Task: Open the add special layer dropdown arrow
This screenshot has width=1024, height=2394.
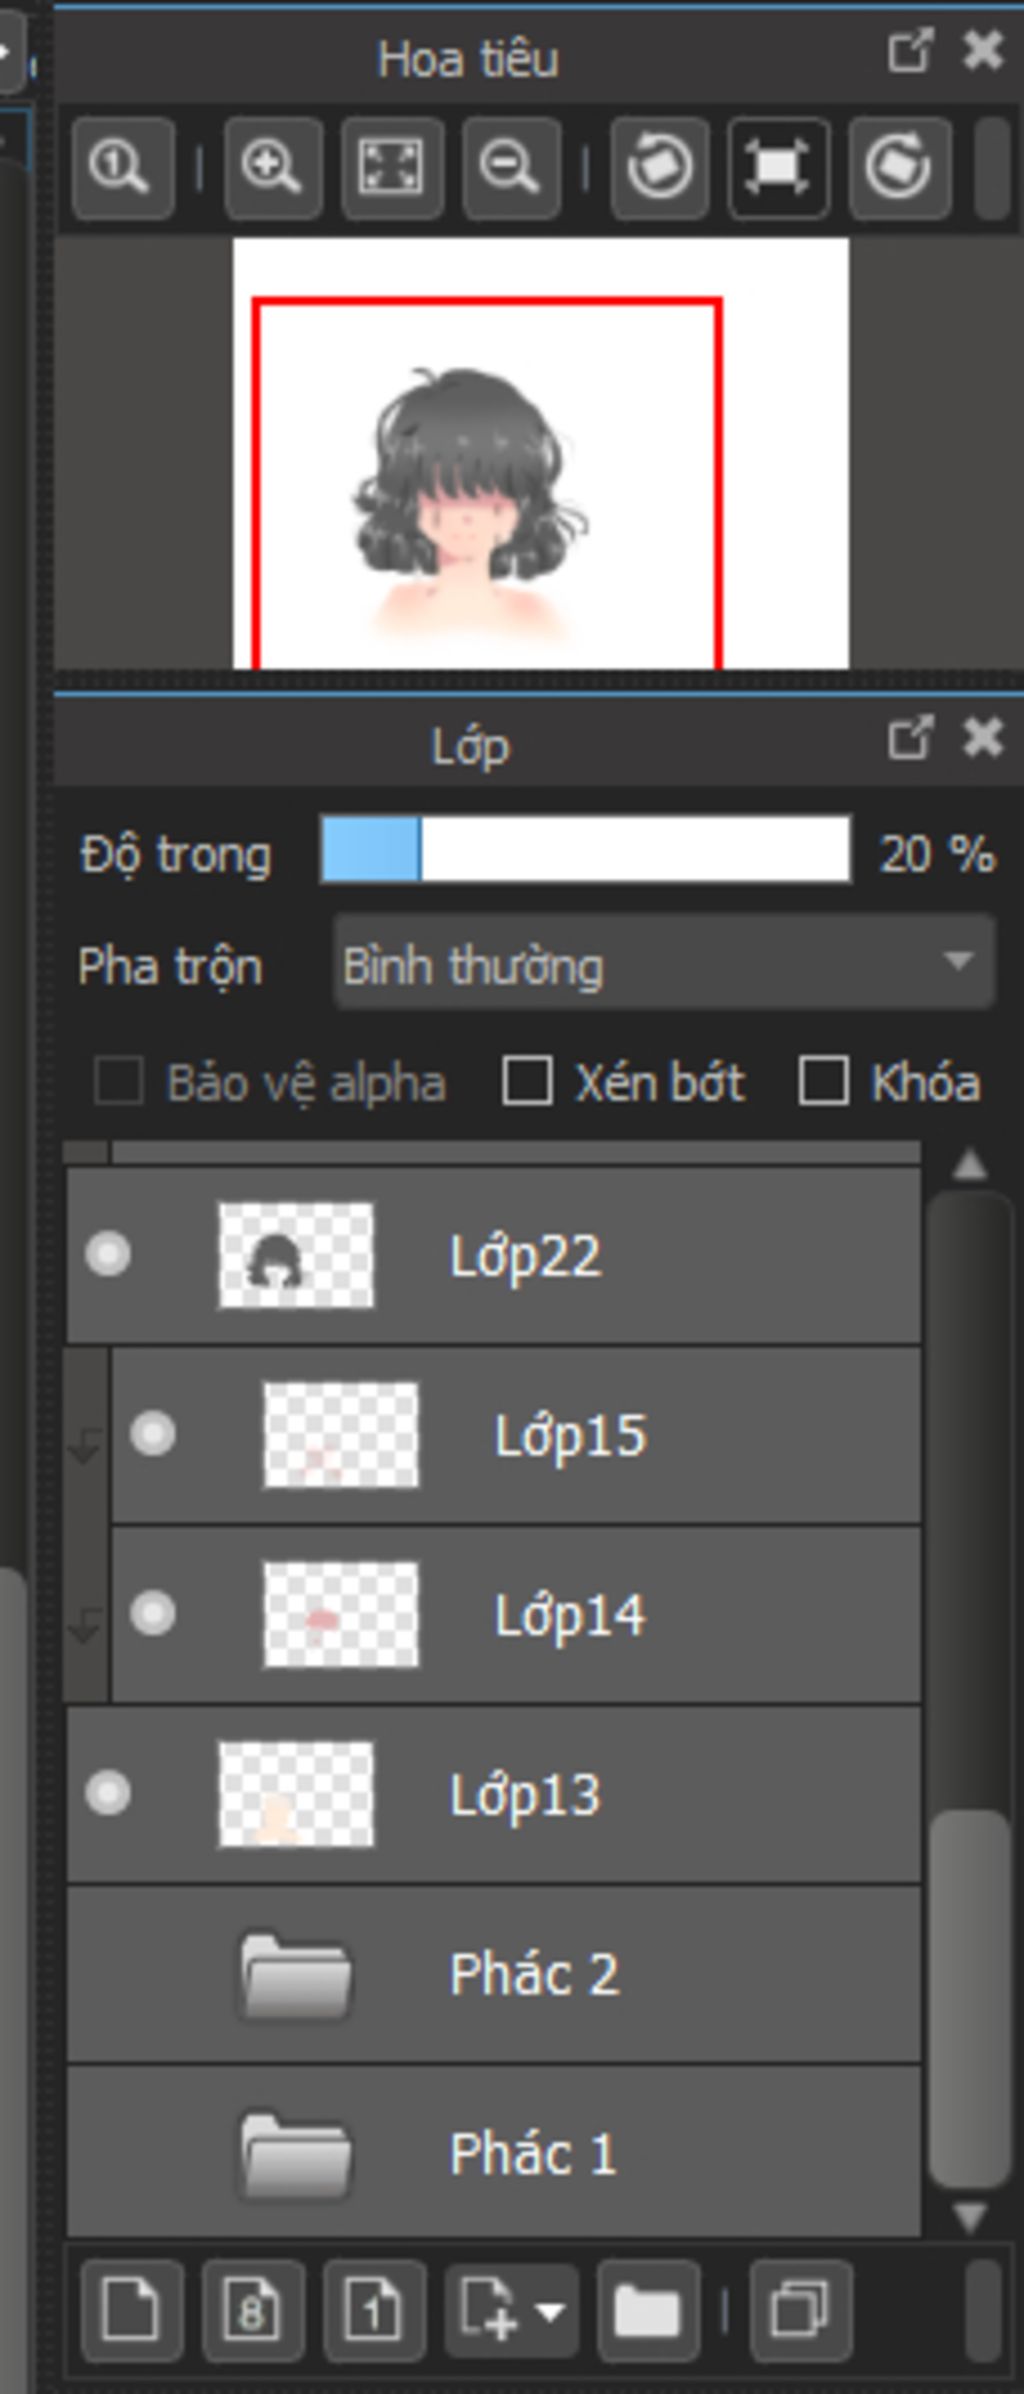Action: pyautogui.click(x=549, y=2309)
